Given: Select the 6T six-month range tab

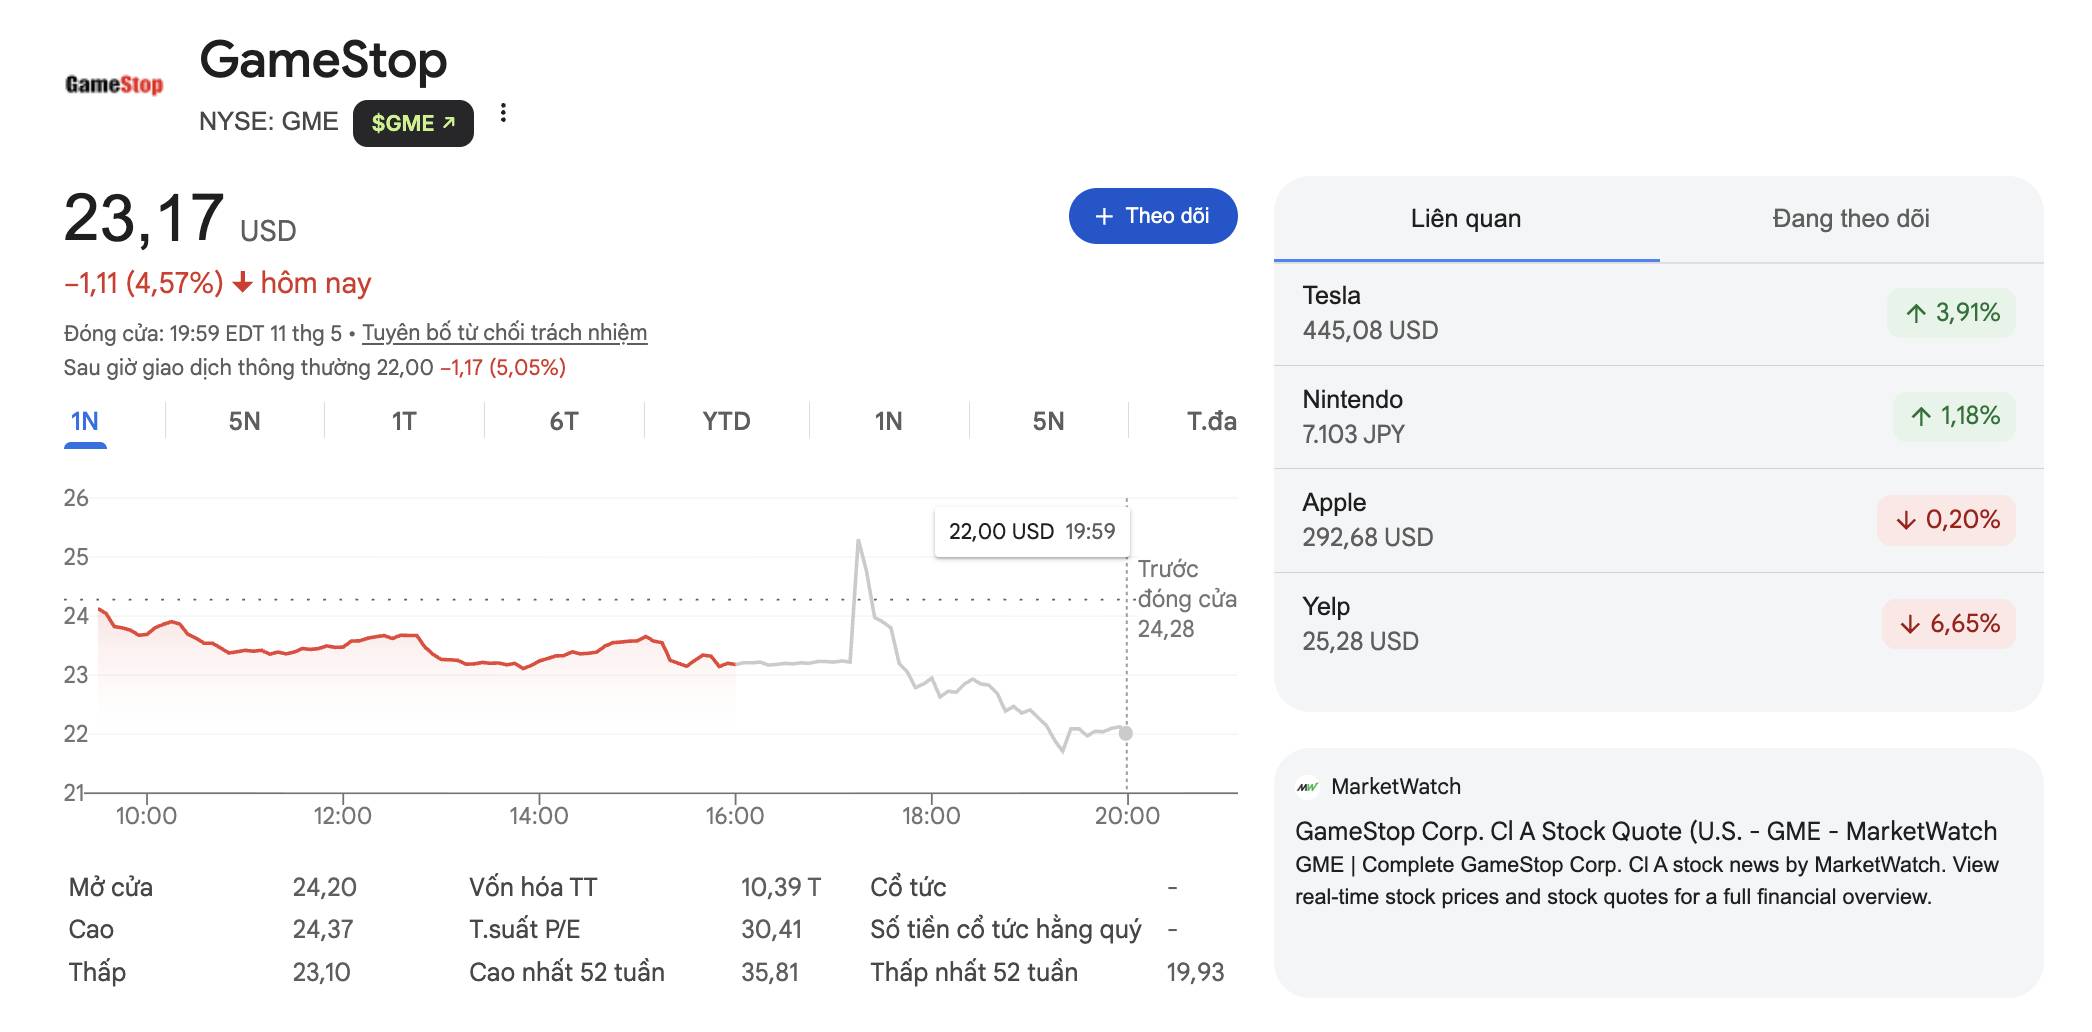Looking at the screenshot, I should pyautogui.click(x=564, y=422).
